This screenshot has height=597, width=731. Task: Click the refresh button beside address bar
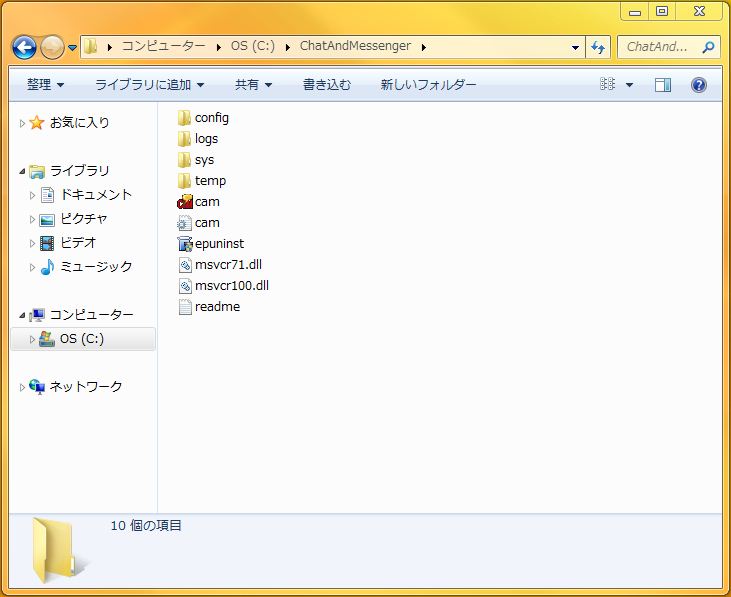point(599,47)
